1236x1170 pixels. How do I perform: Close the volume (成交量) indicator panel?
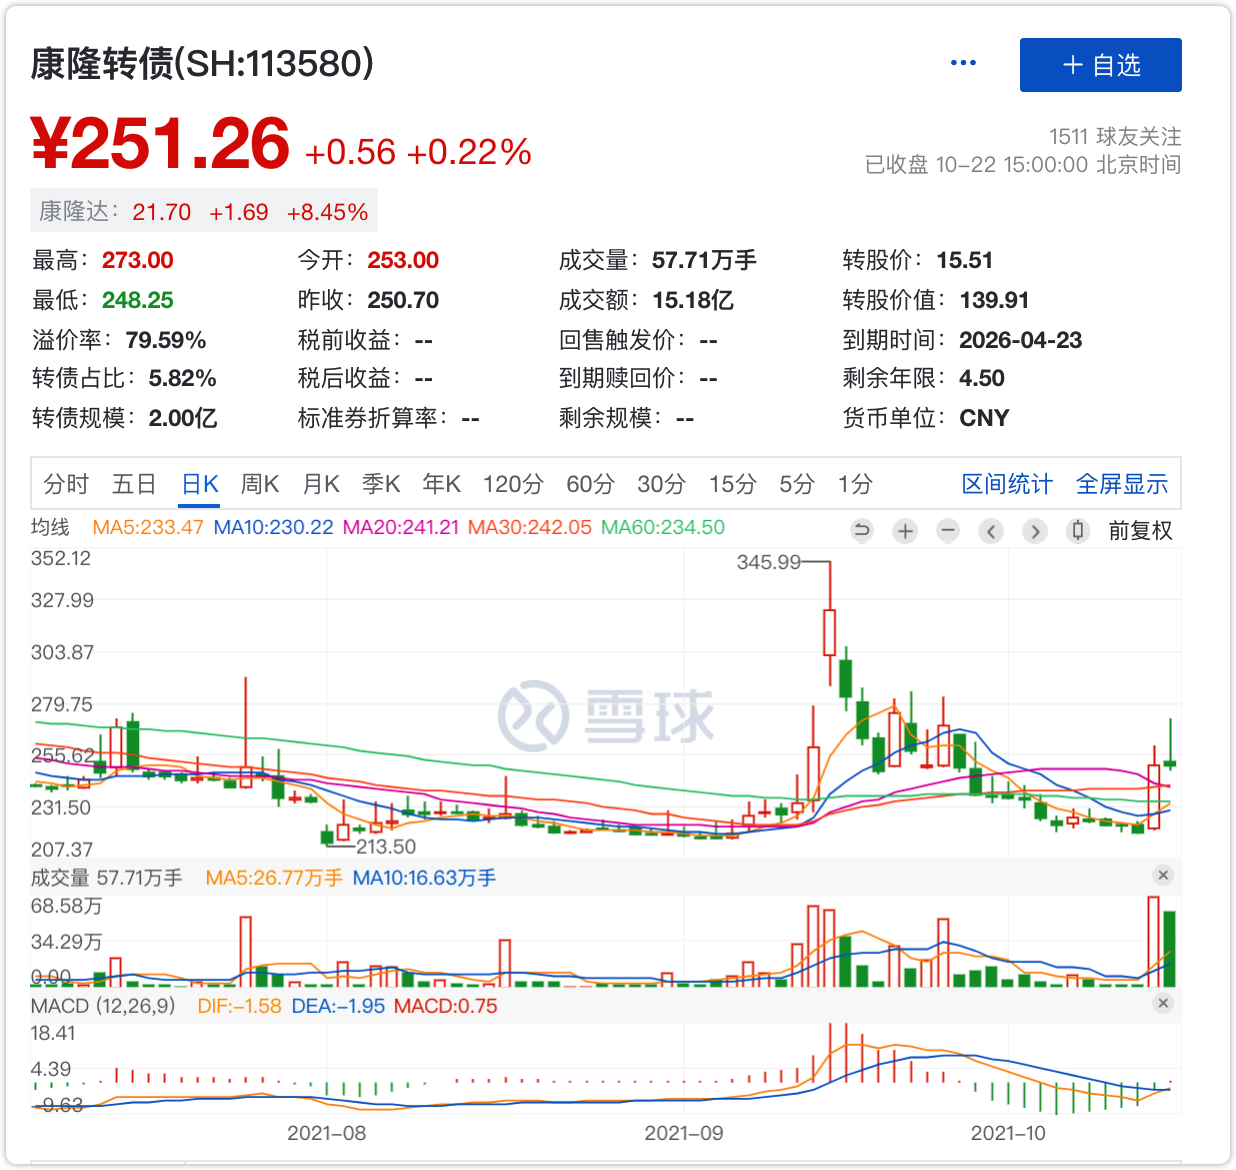(x=1162, y=875)
